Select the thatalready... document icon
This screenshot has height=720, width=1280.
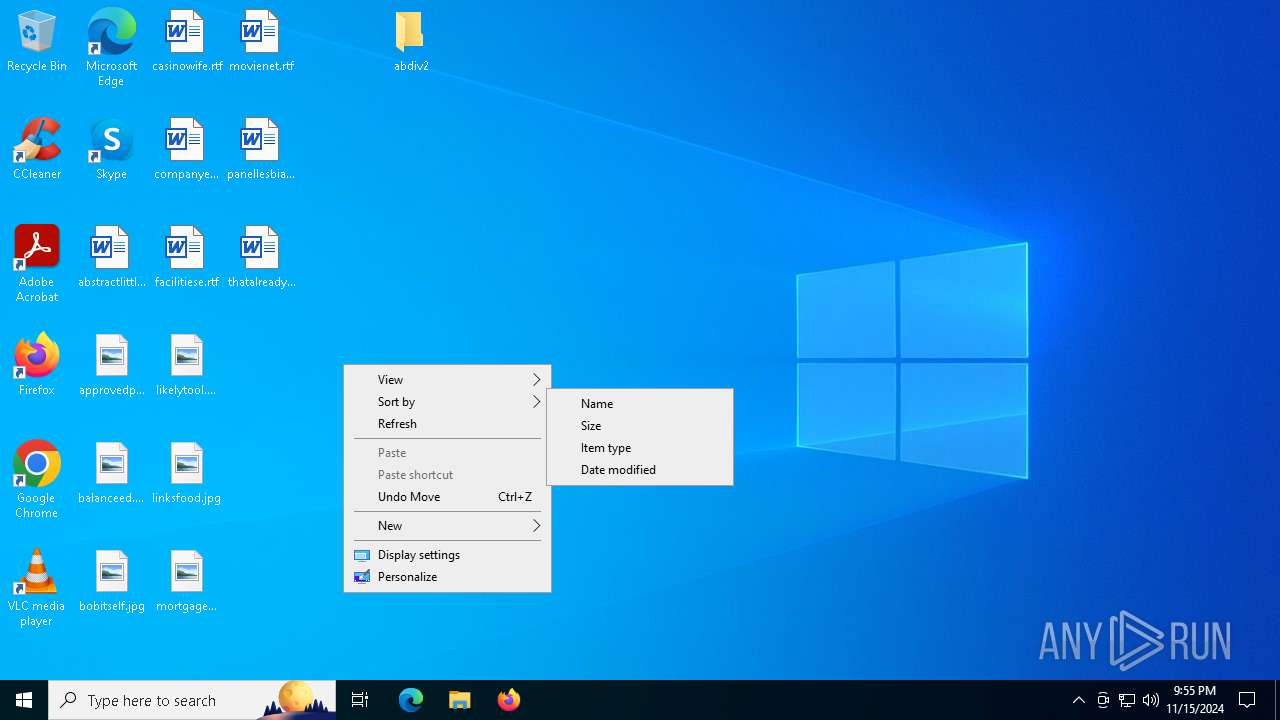(261, 257)
